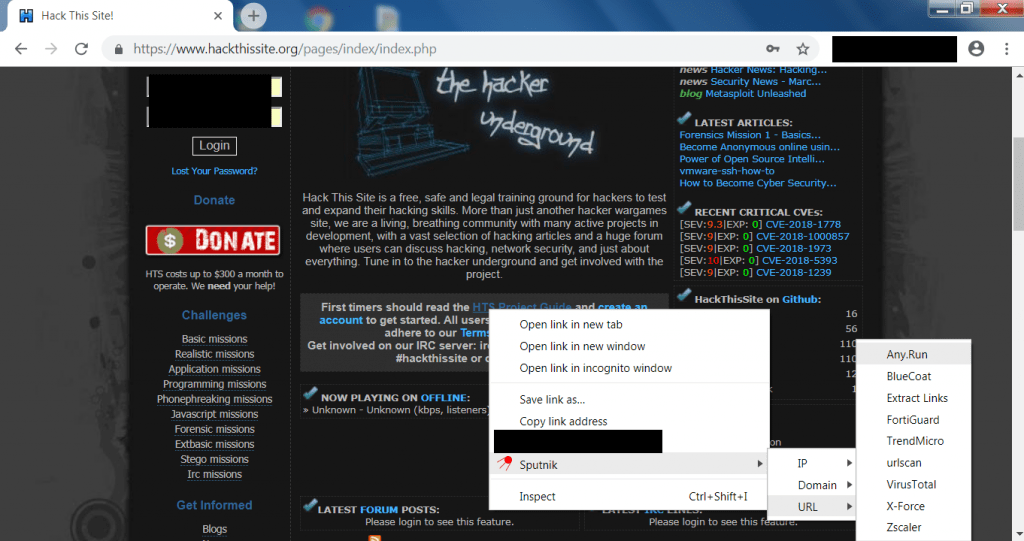1024x541 pixels.
Task: Open a new tab with plus button
Action: coord(253,16)
